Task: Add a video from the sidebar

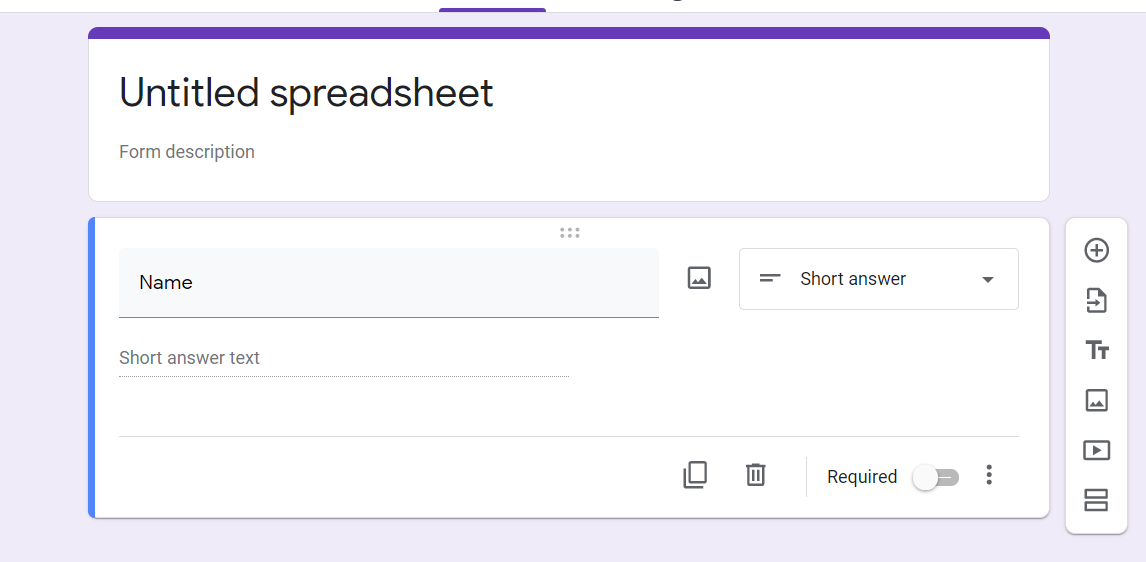Action: coord(1096,450)
